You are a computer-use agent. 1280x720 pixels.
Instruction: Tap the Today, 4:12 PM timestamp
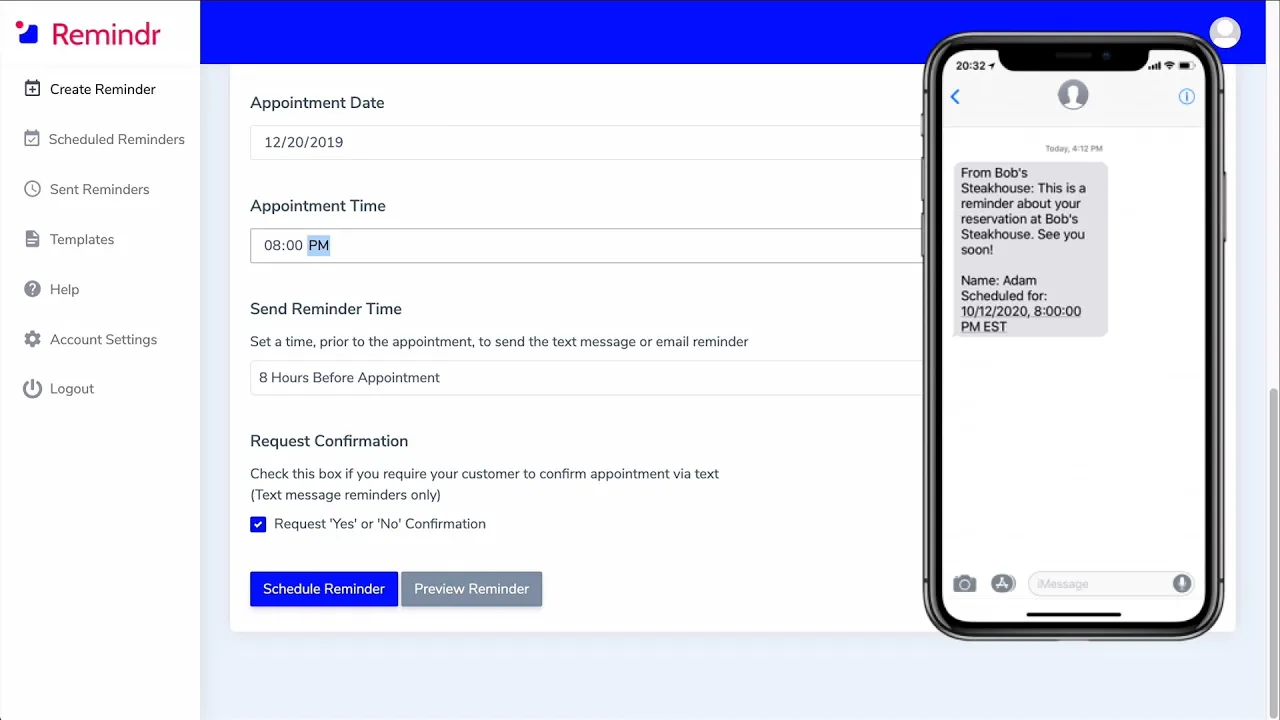pyautogui.click(x=1074, y=148)
